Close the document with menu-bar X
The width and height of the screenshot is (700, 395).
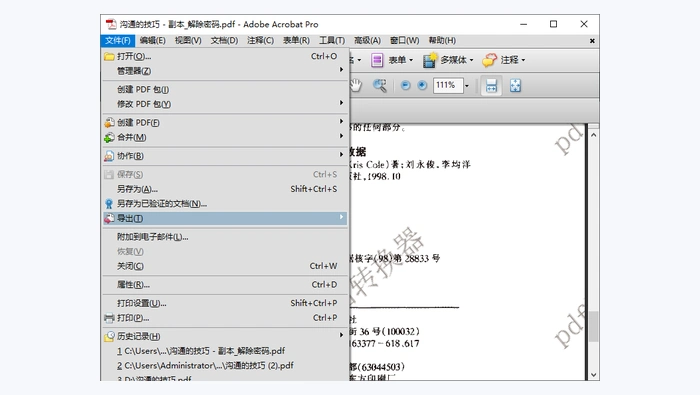pos(592,41)
